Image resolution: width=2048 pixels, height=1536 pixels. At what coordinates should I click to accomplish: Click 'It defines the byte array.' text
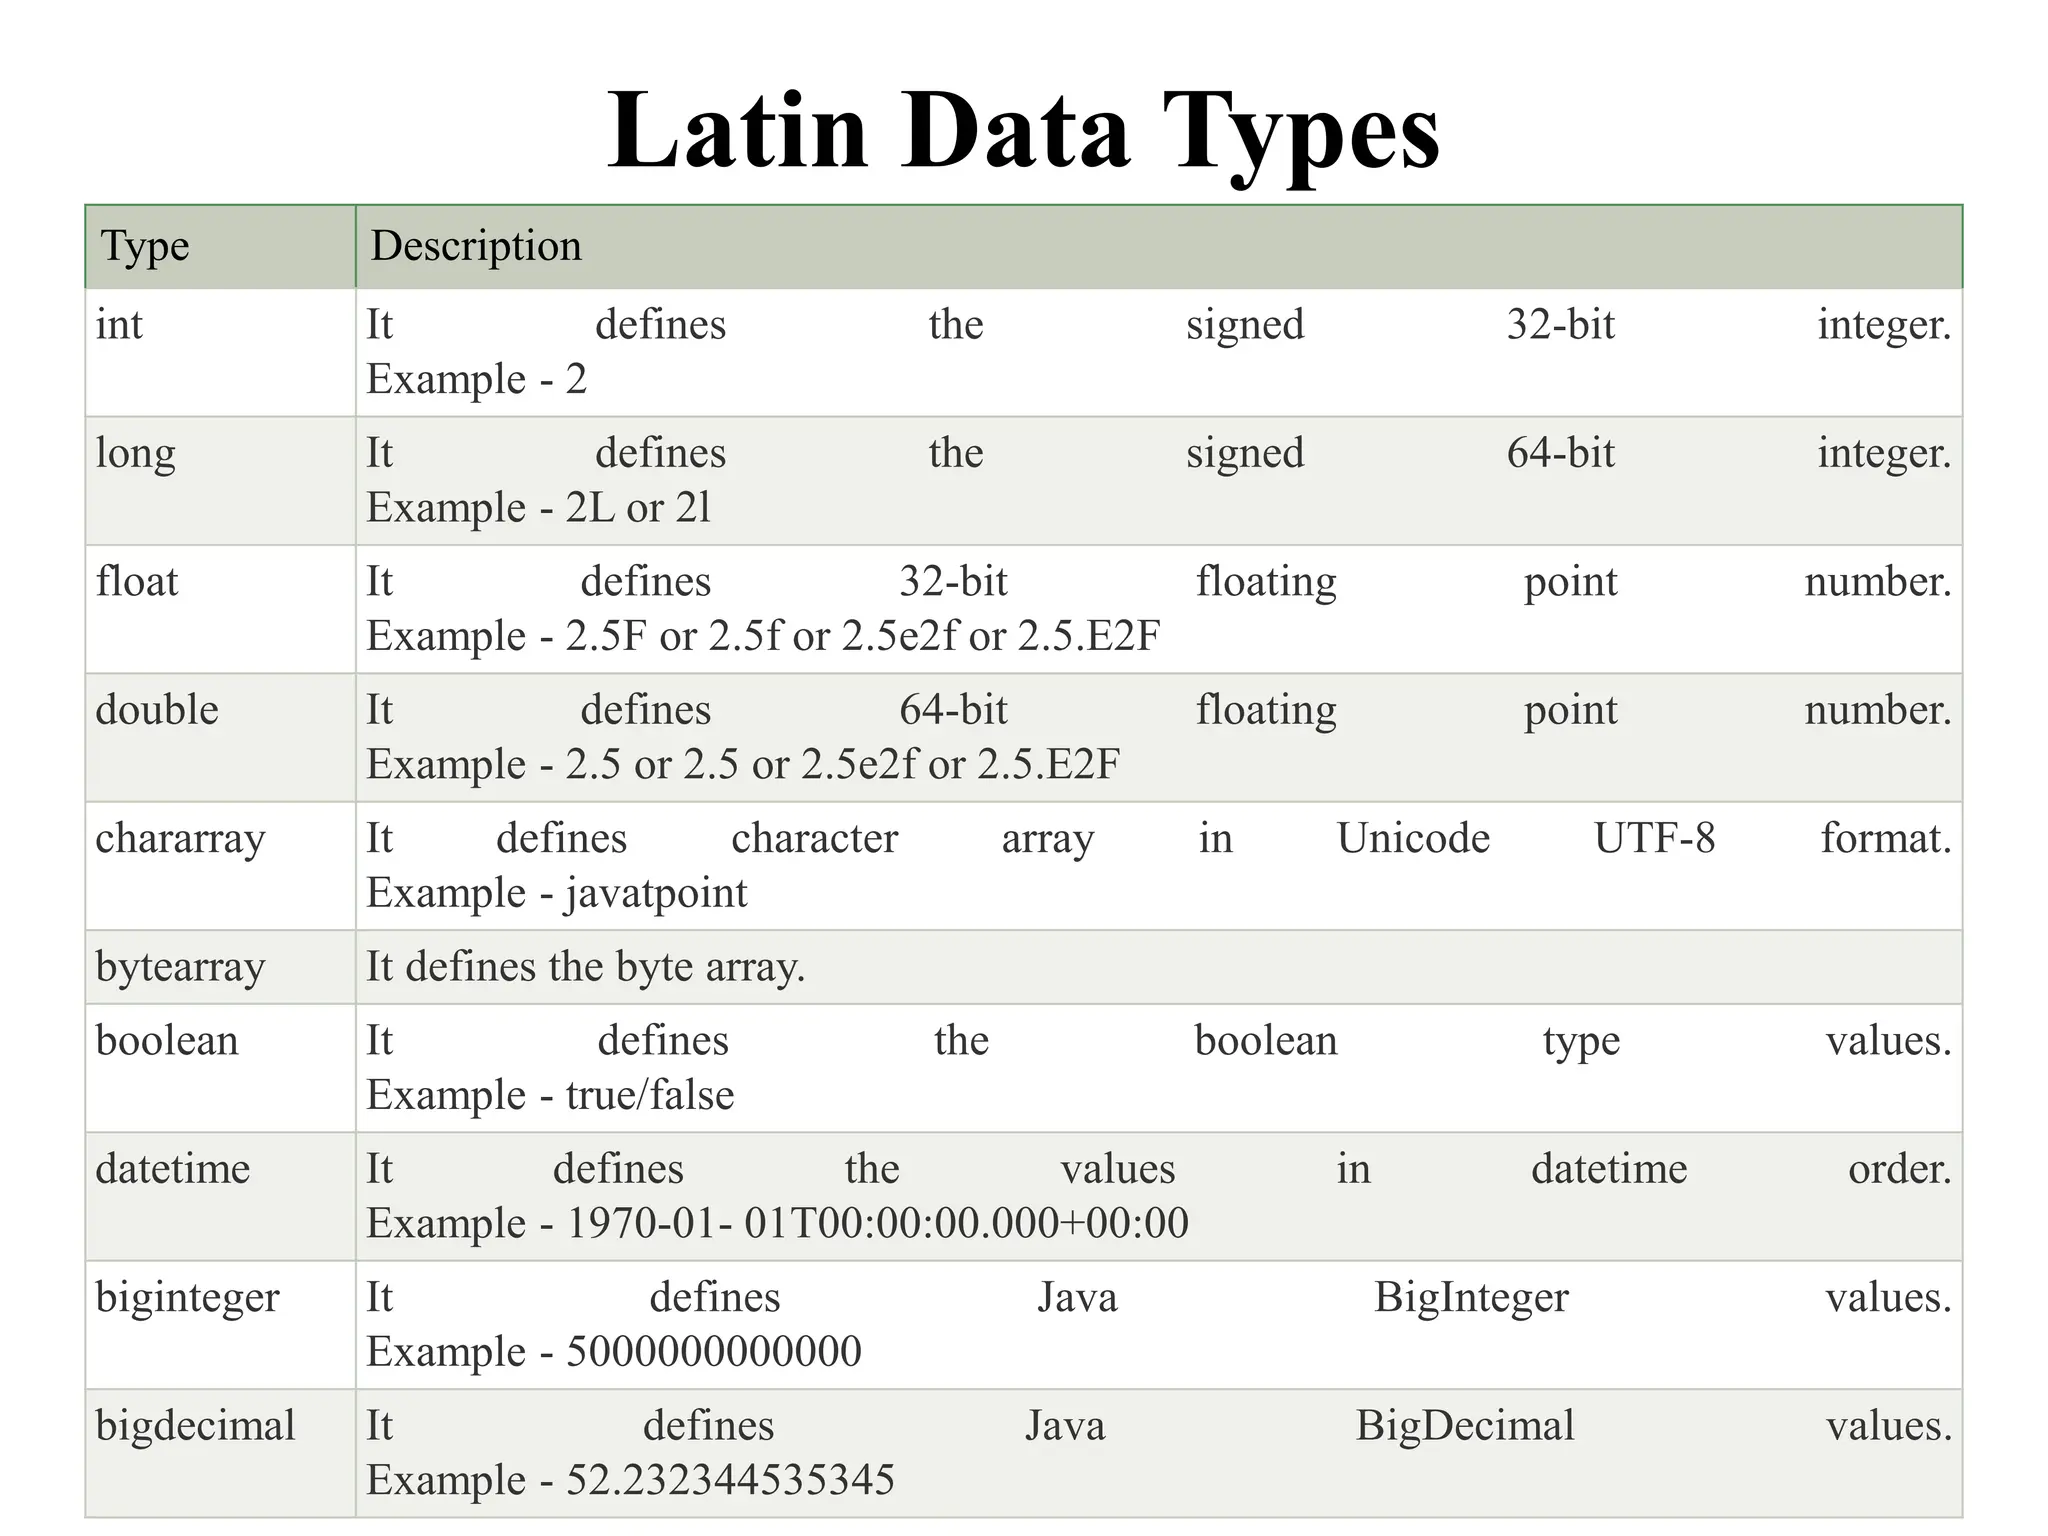pyautogui.click(x=586, y=967)
